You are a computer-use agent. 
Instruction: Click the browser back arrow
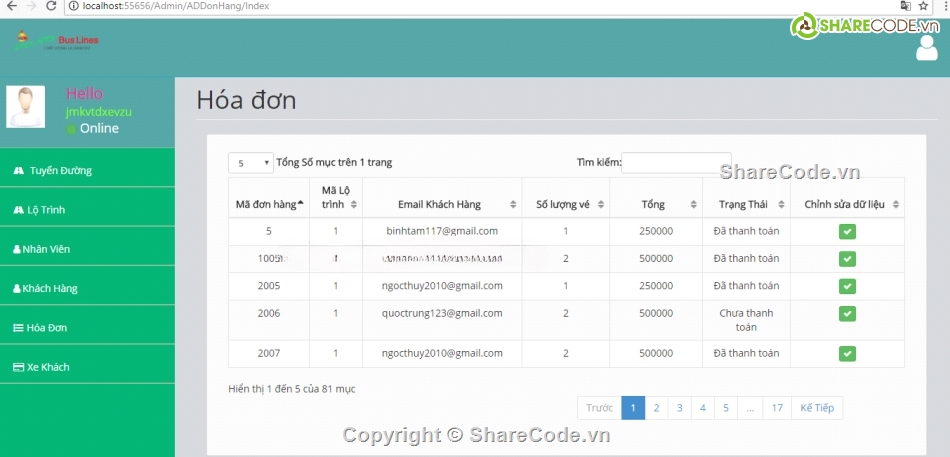click(12, 6)
